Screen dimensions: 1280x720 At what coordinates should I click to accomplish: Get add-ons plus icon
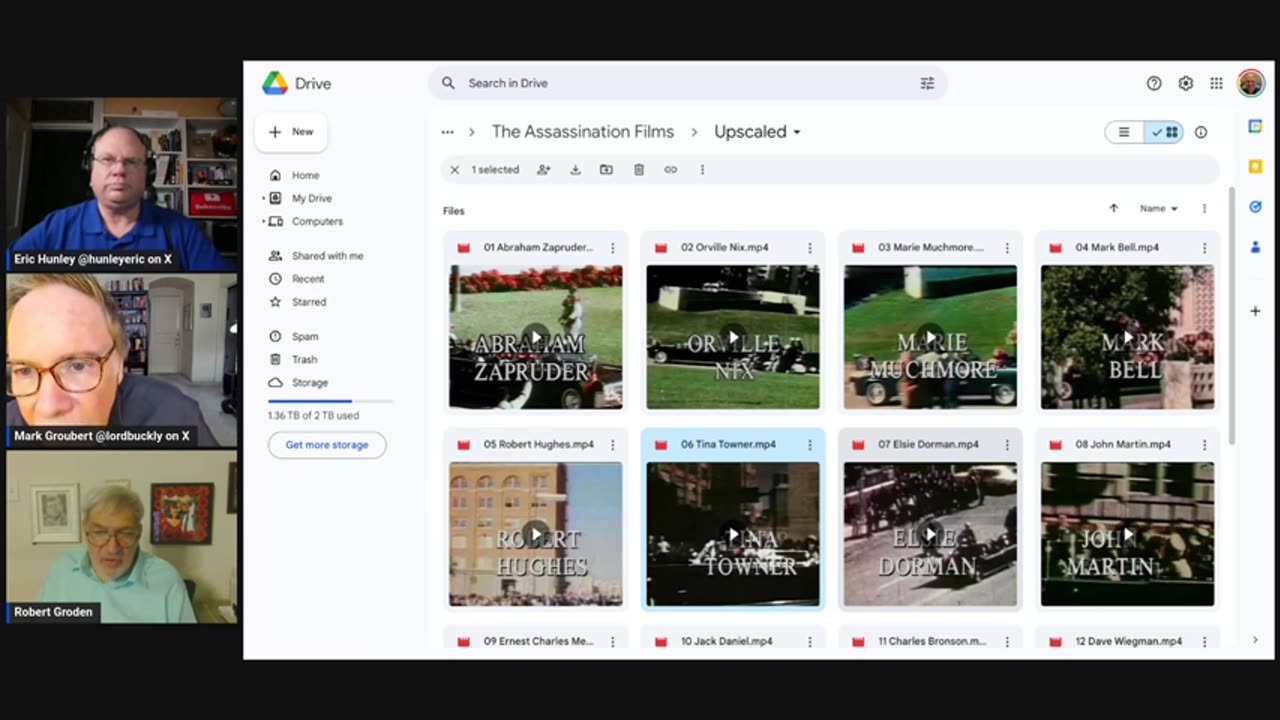[1255, 311]
